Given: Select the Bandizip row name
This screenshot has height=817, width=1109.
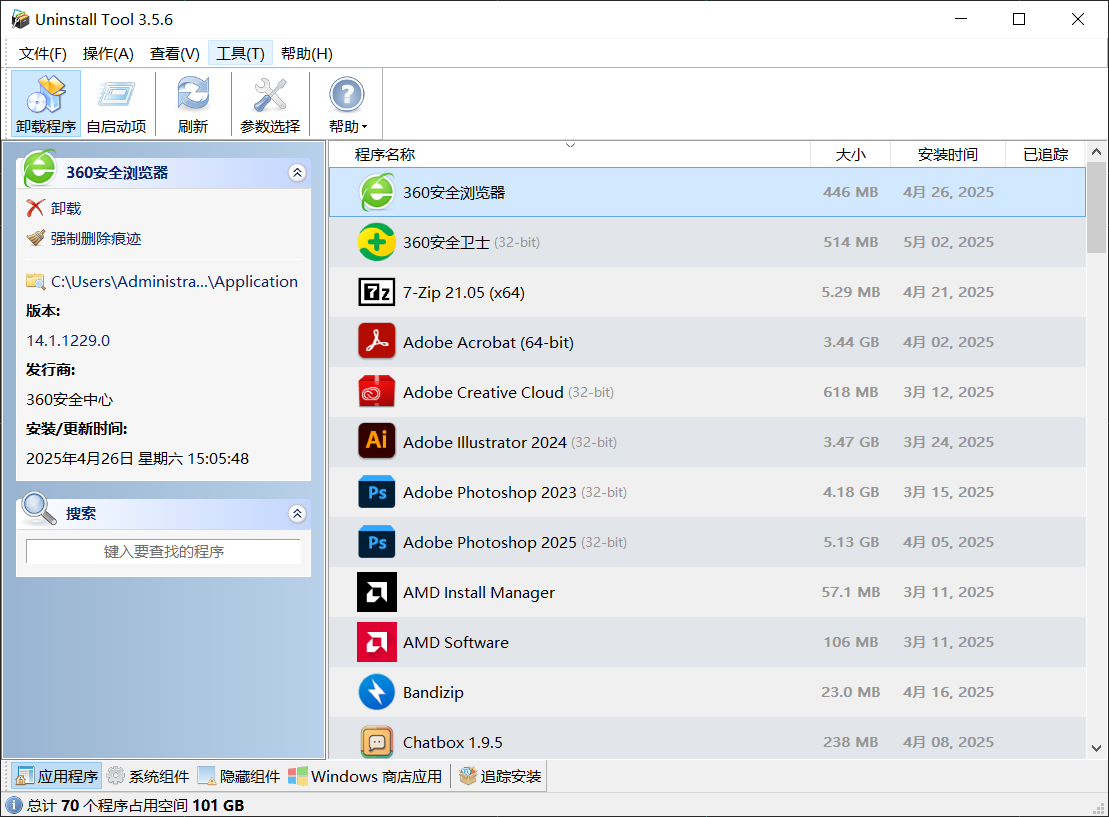Looking at the screenshot, I should (433, 693).
